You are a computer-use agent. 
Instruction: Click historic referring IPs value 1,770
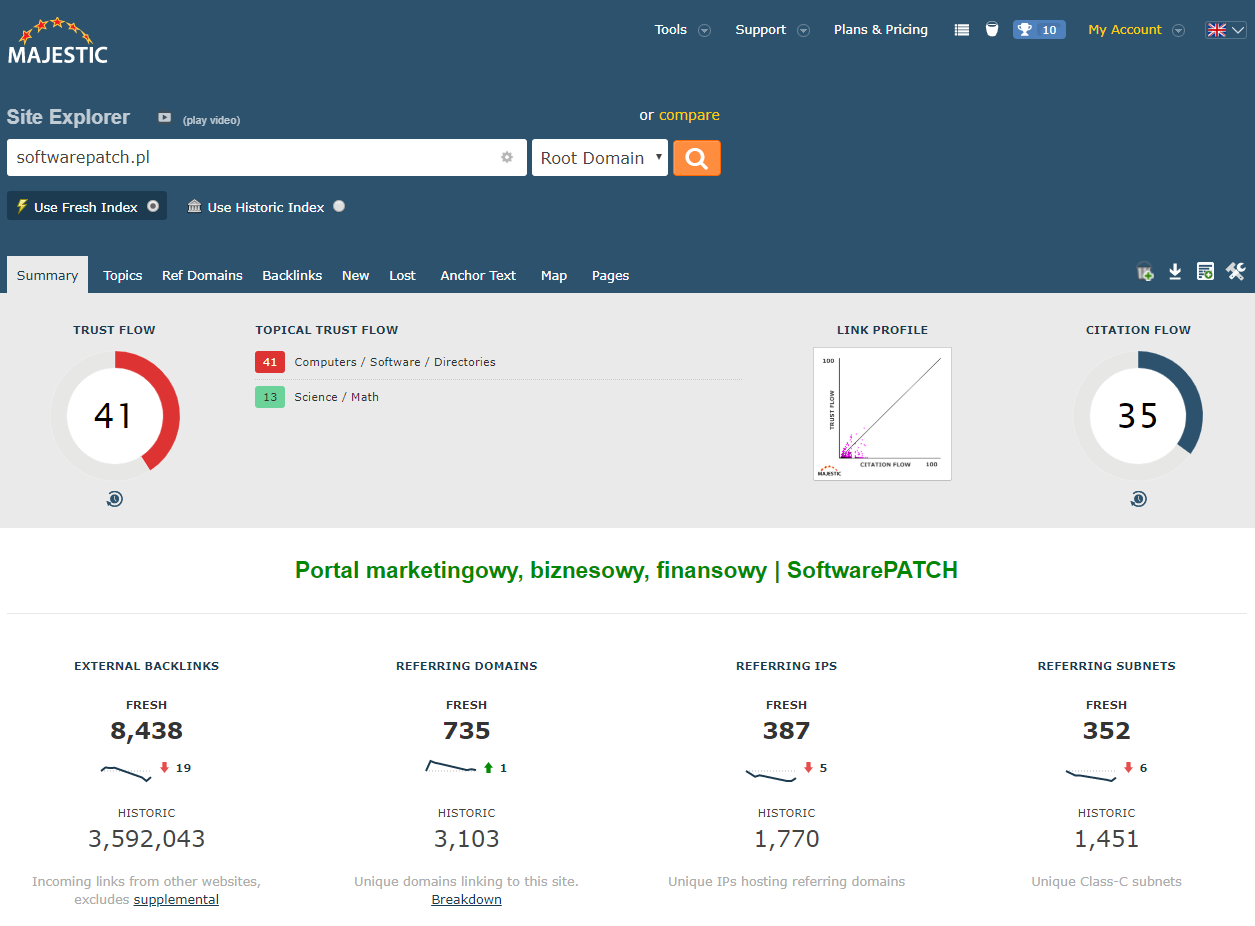click(x=787, y=839)
